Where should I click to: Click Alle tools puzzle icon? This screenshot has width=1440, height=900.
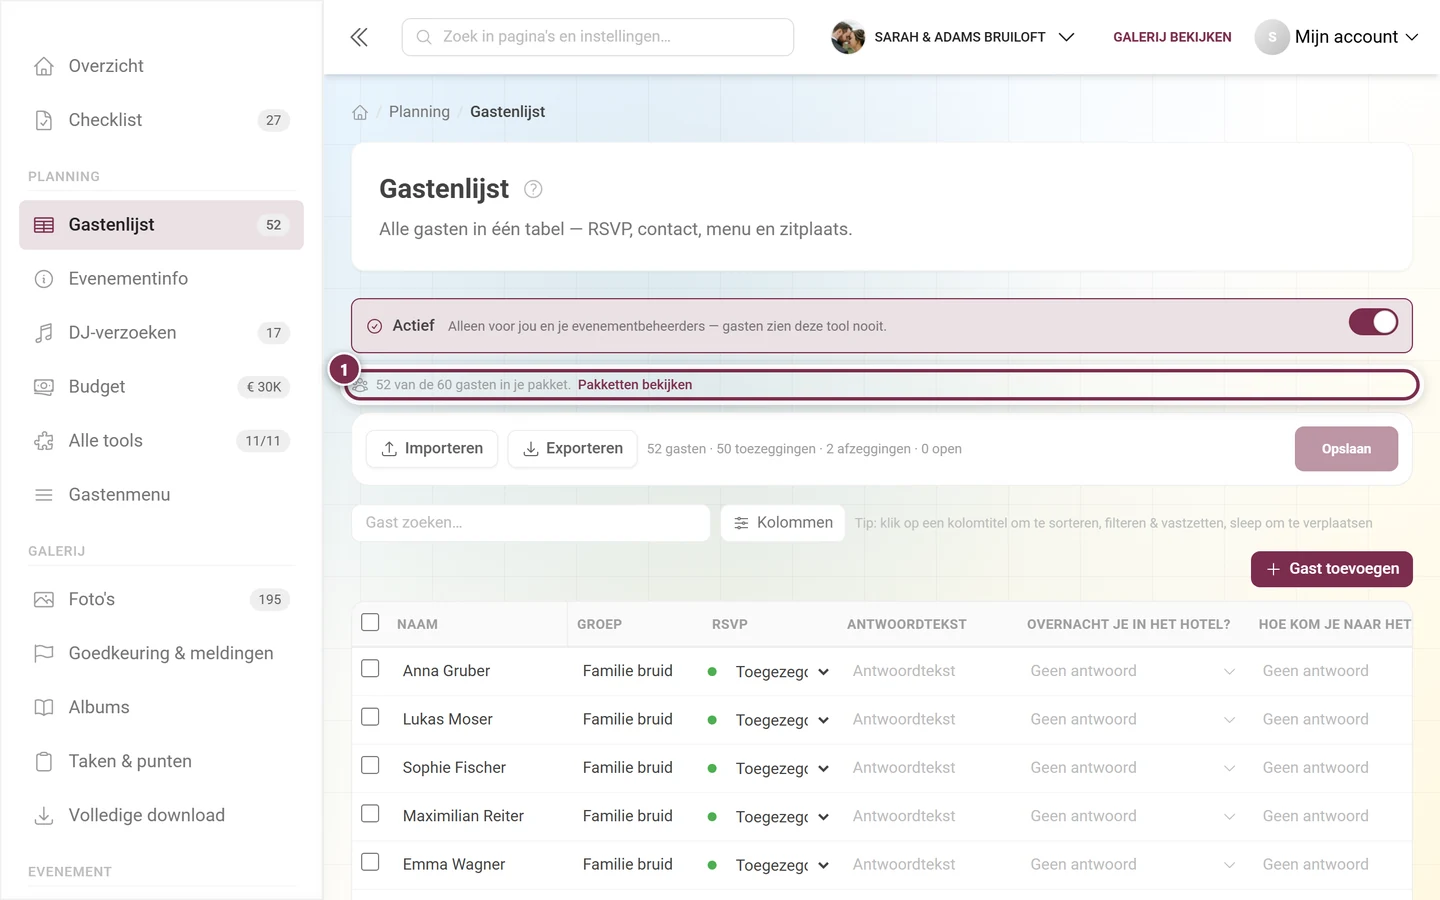coord(44,441)
